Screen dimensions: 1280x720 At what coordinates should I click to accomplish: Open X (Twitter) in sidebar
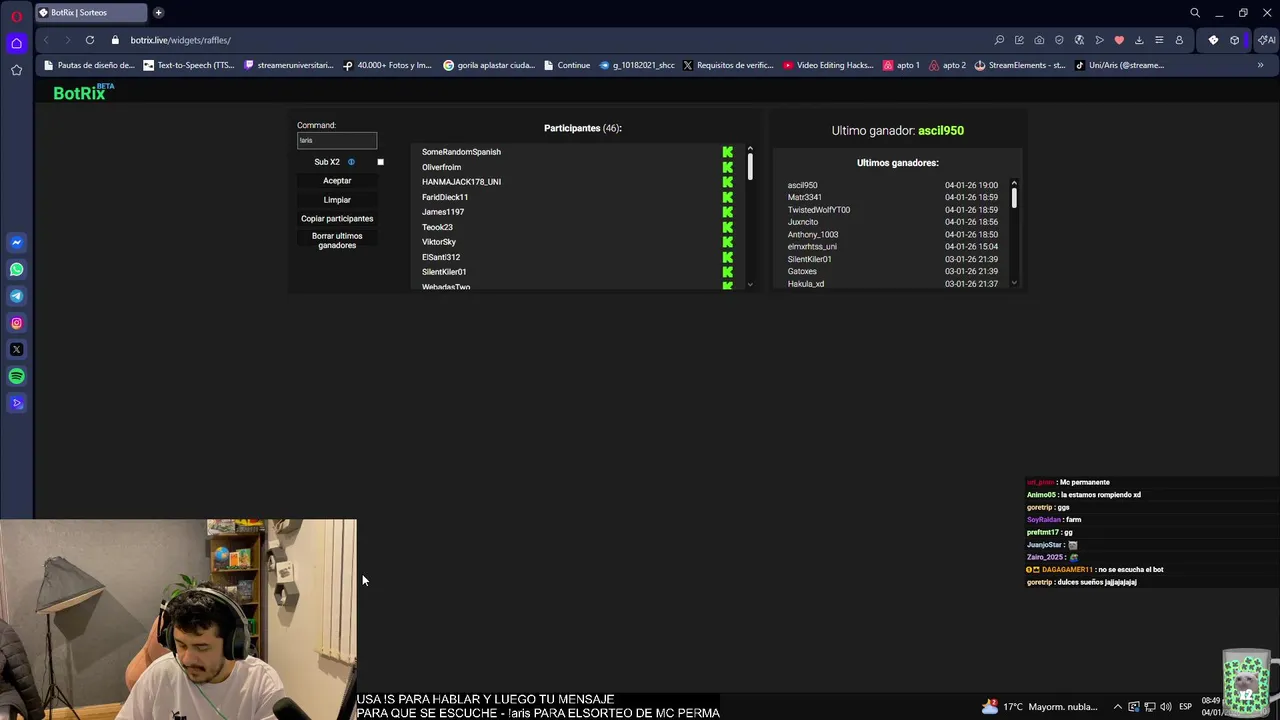point(16,350)
